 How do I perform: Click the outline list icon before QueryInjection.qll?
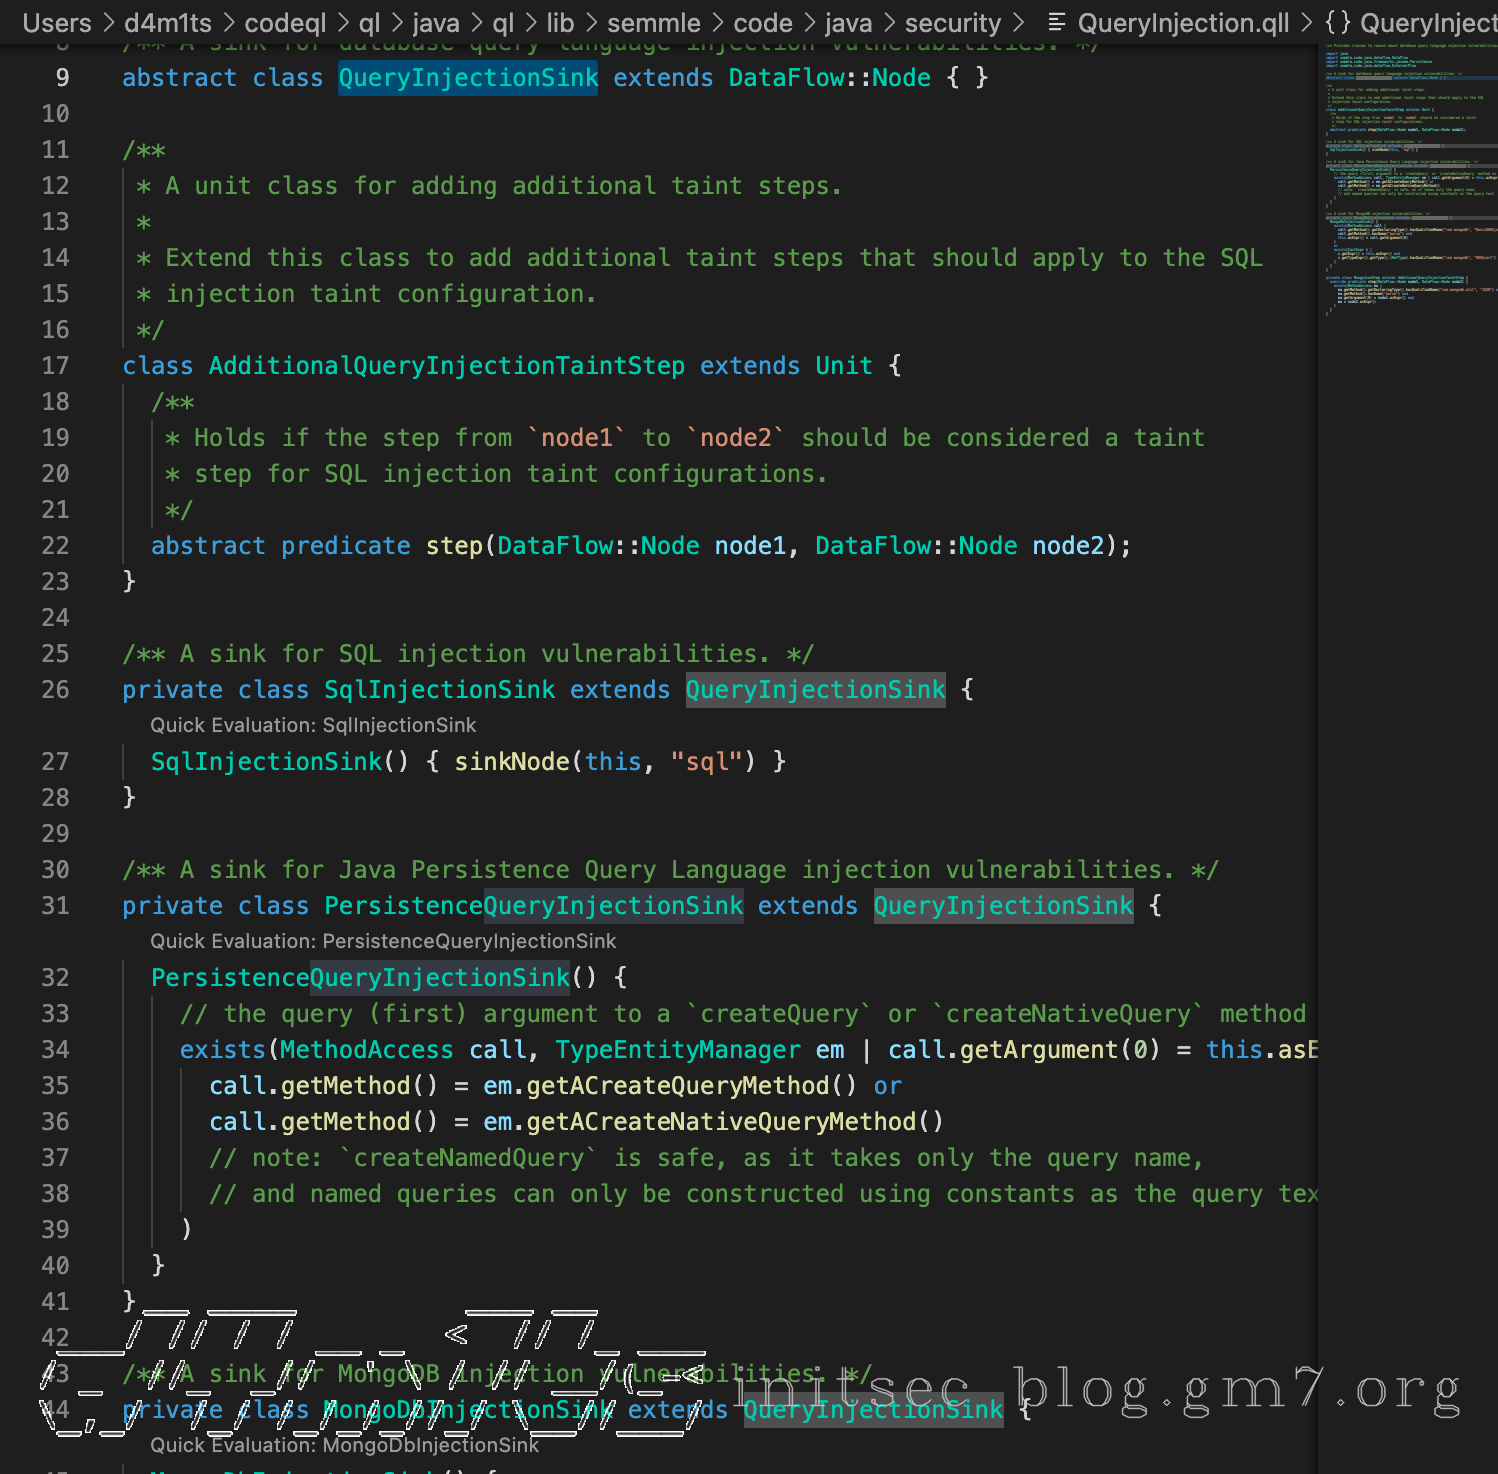1056,22
